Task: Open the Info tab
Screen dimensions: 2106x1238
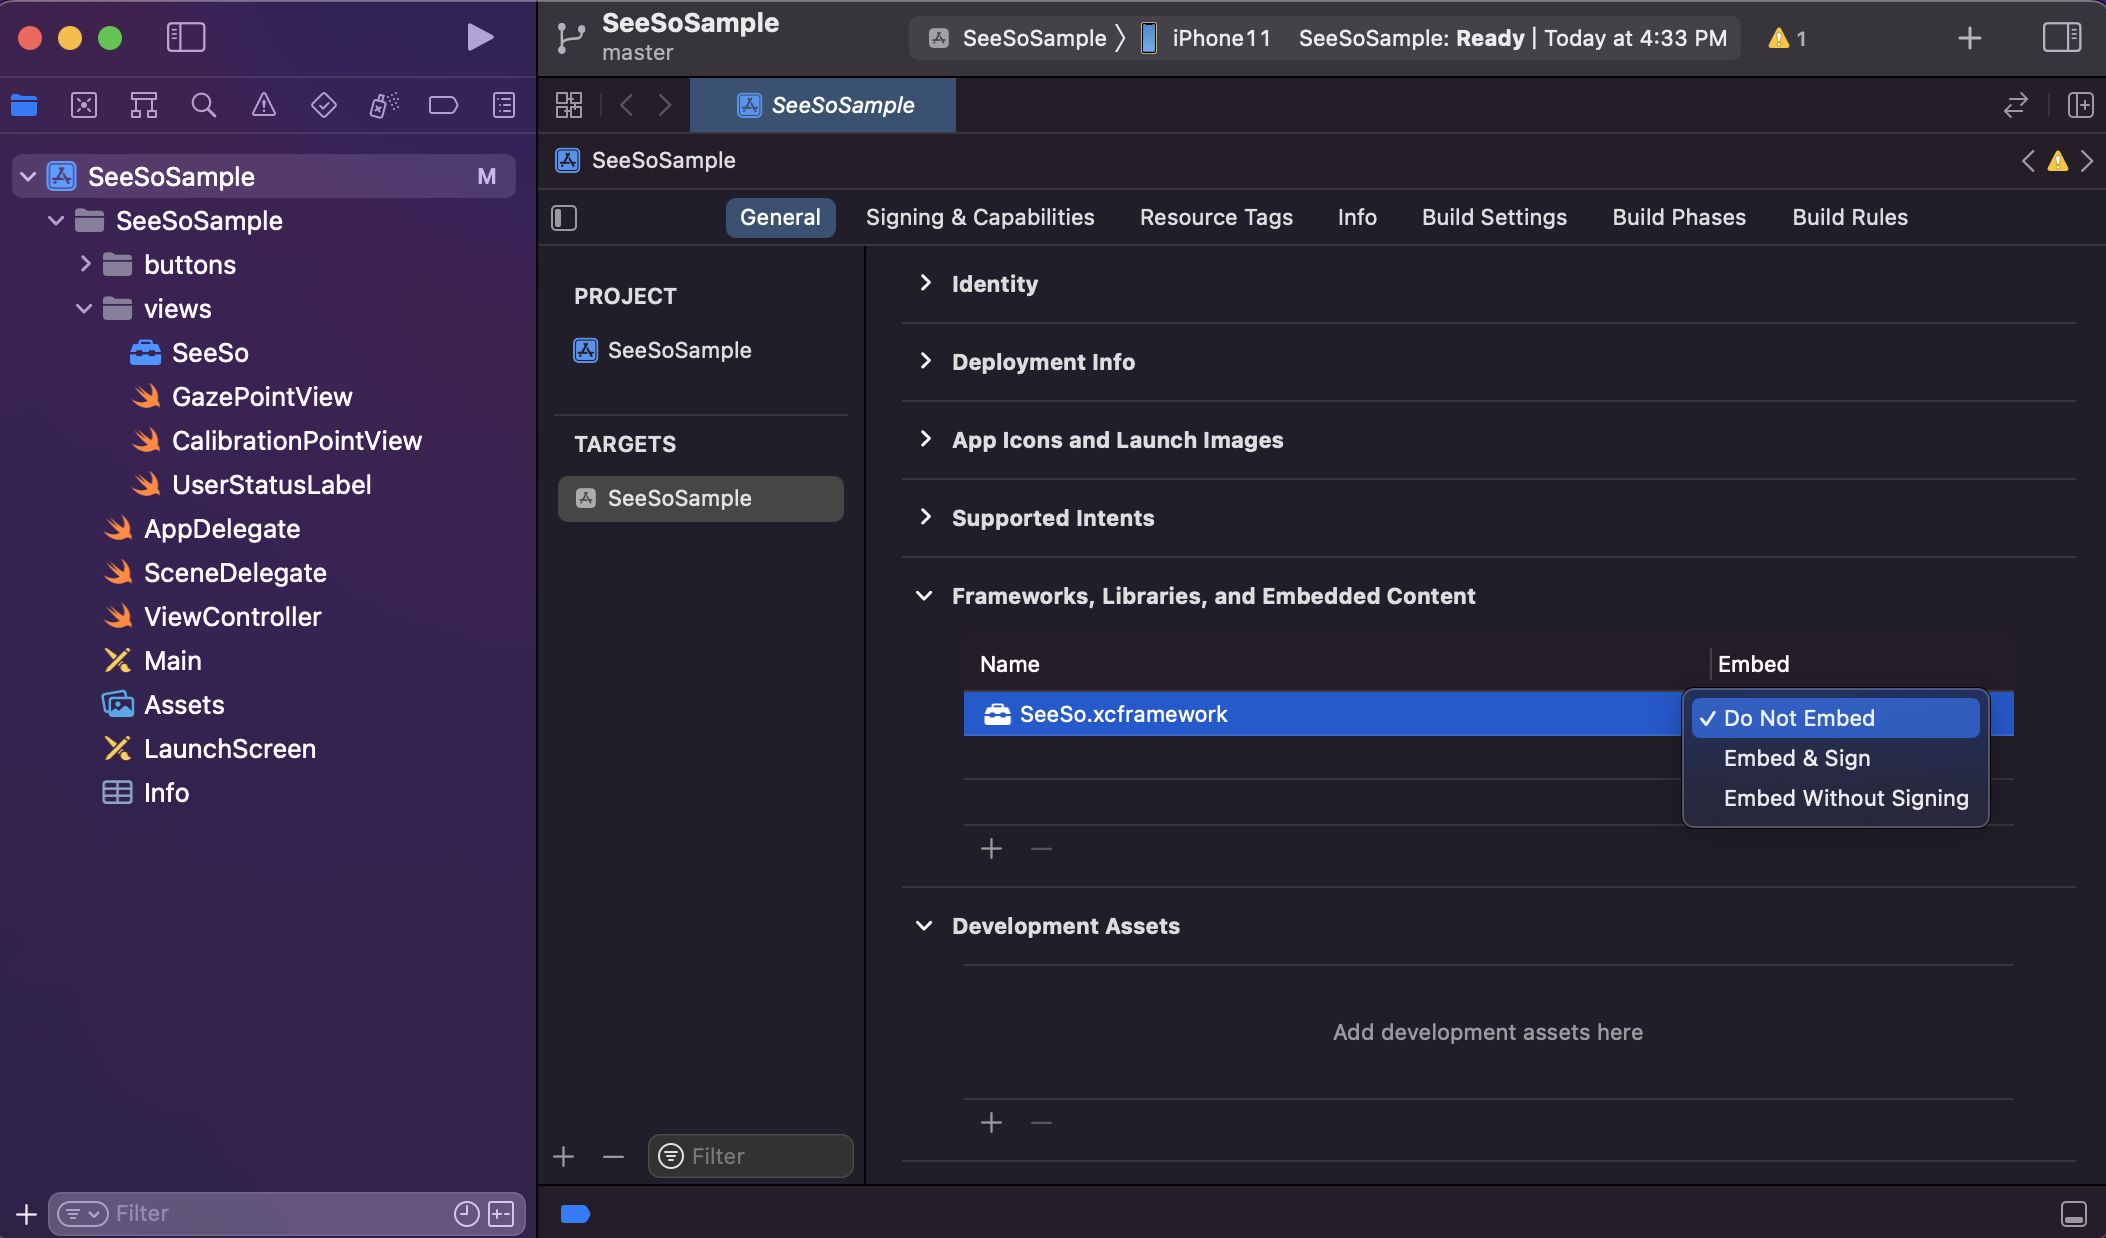Action: [x=1357, y=218]
